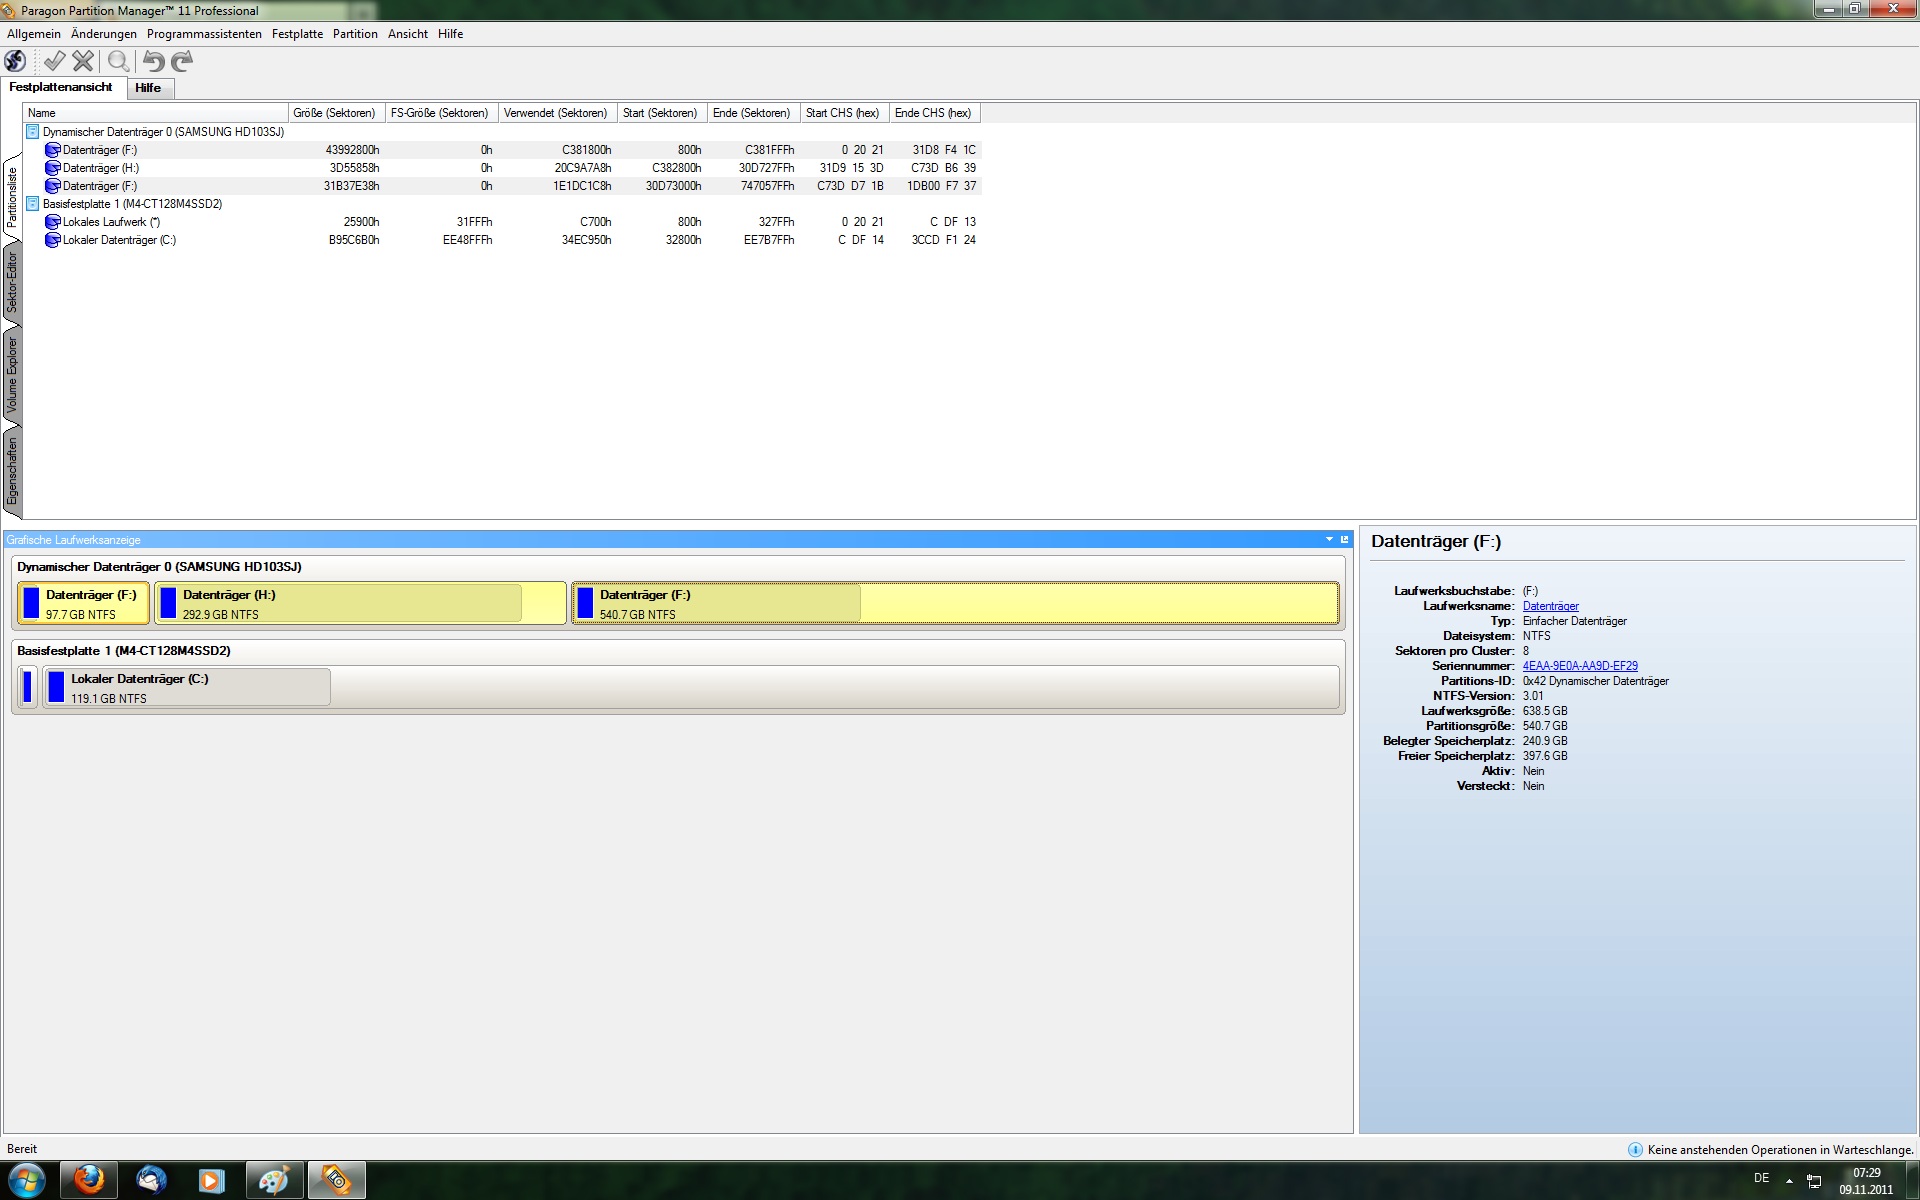Click the disk icon of the Datenträger (H:) list row

tap(53, 168)
